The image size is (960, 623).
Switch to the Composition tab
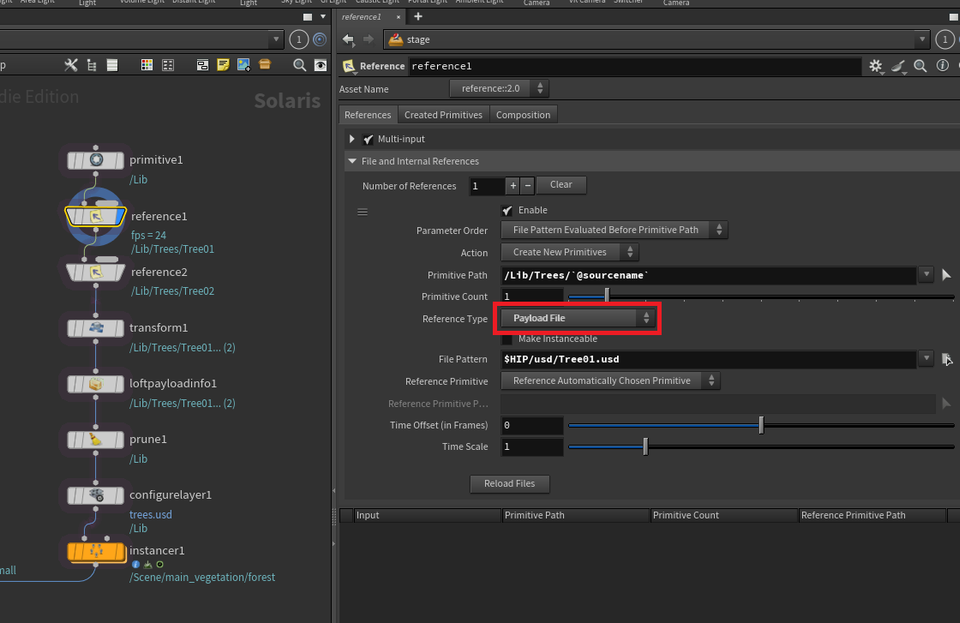click(523, 115)
